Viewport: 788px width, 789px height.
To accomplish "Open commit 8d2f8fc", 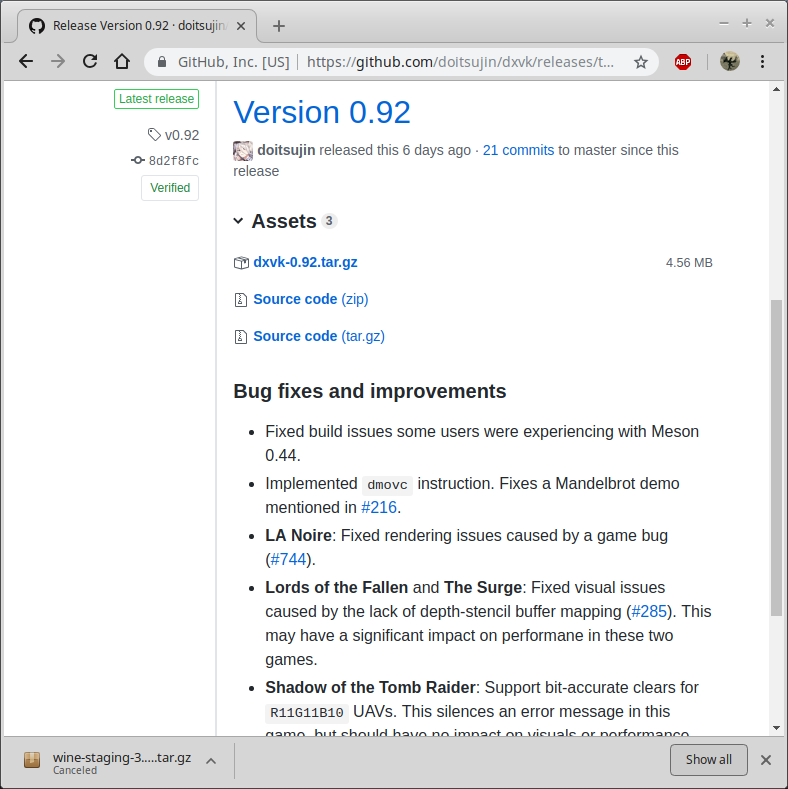I will tap(174, 161).
